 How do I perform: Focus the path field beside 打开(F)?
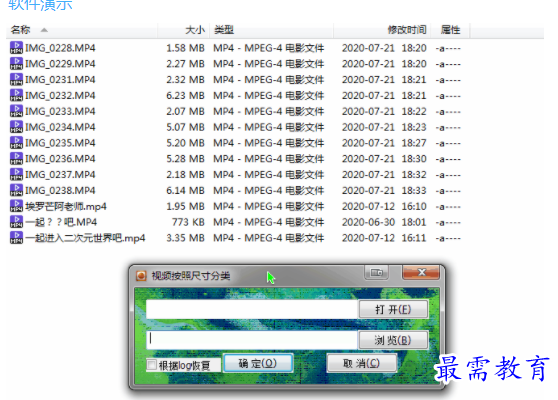[252, 309]
